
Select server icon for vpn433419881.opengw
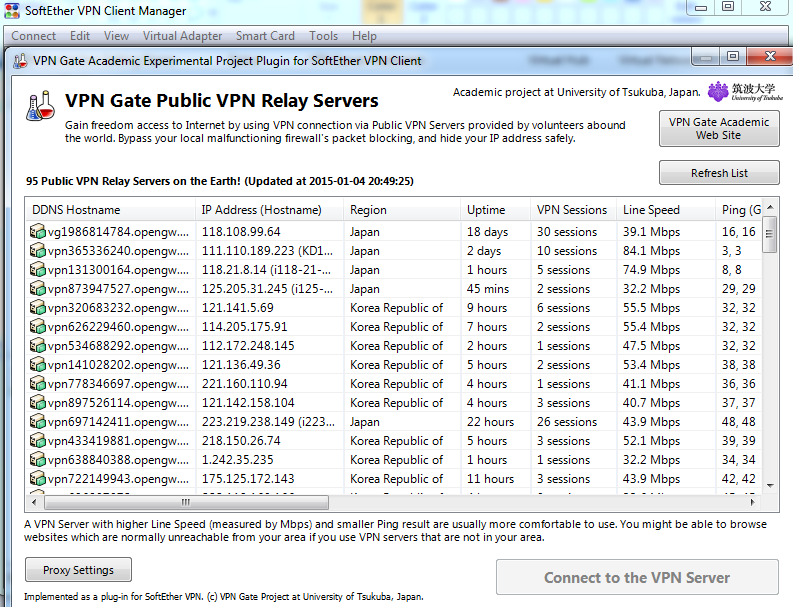(x=37, y=441)
